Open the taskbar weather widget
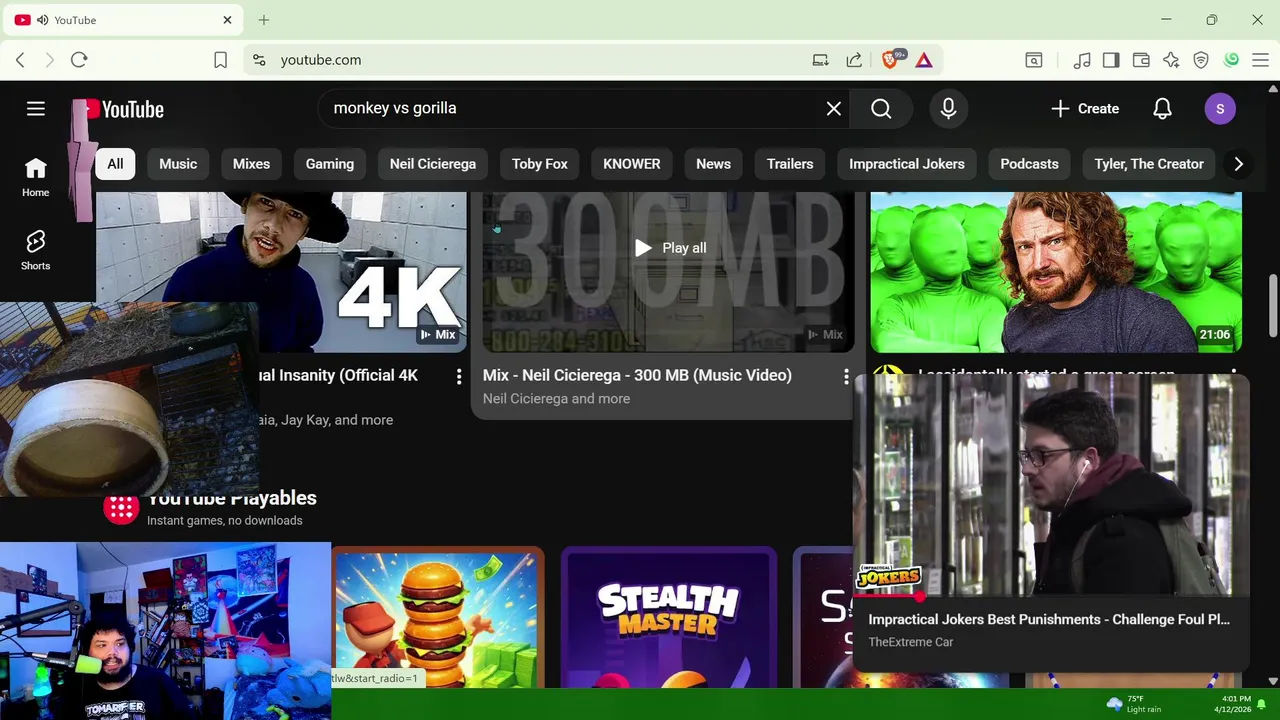Viewport: 1280px width, 720px height. 1134,704
